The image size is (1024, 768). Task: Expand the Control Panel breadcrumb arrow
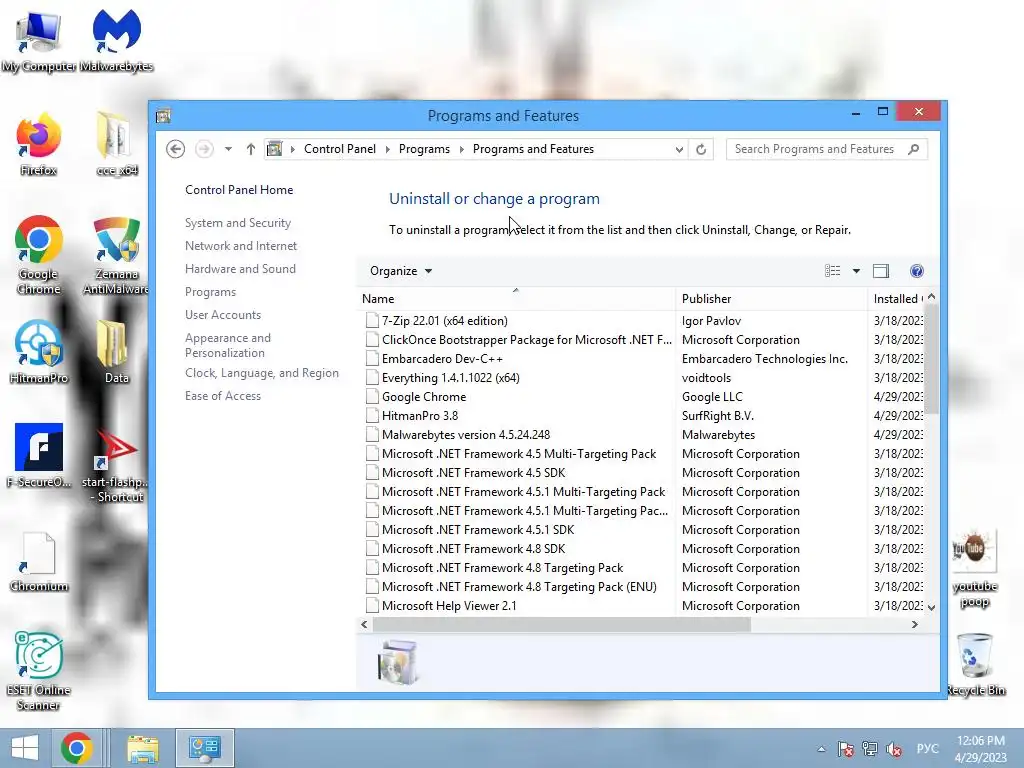pyautogui.click(x=387, y=149)
